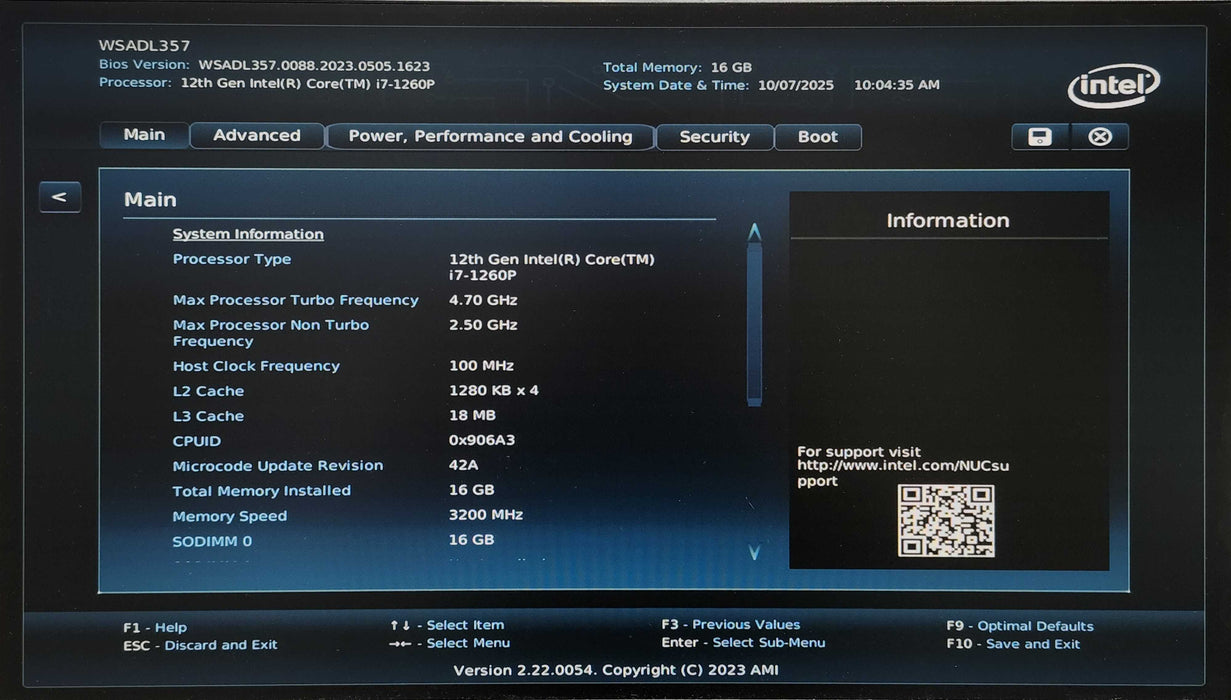Click F10 Save and Exit
The width and height of the screenshot is (1231, 700).
[1013, 644]
